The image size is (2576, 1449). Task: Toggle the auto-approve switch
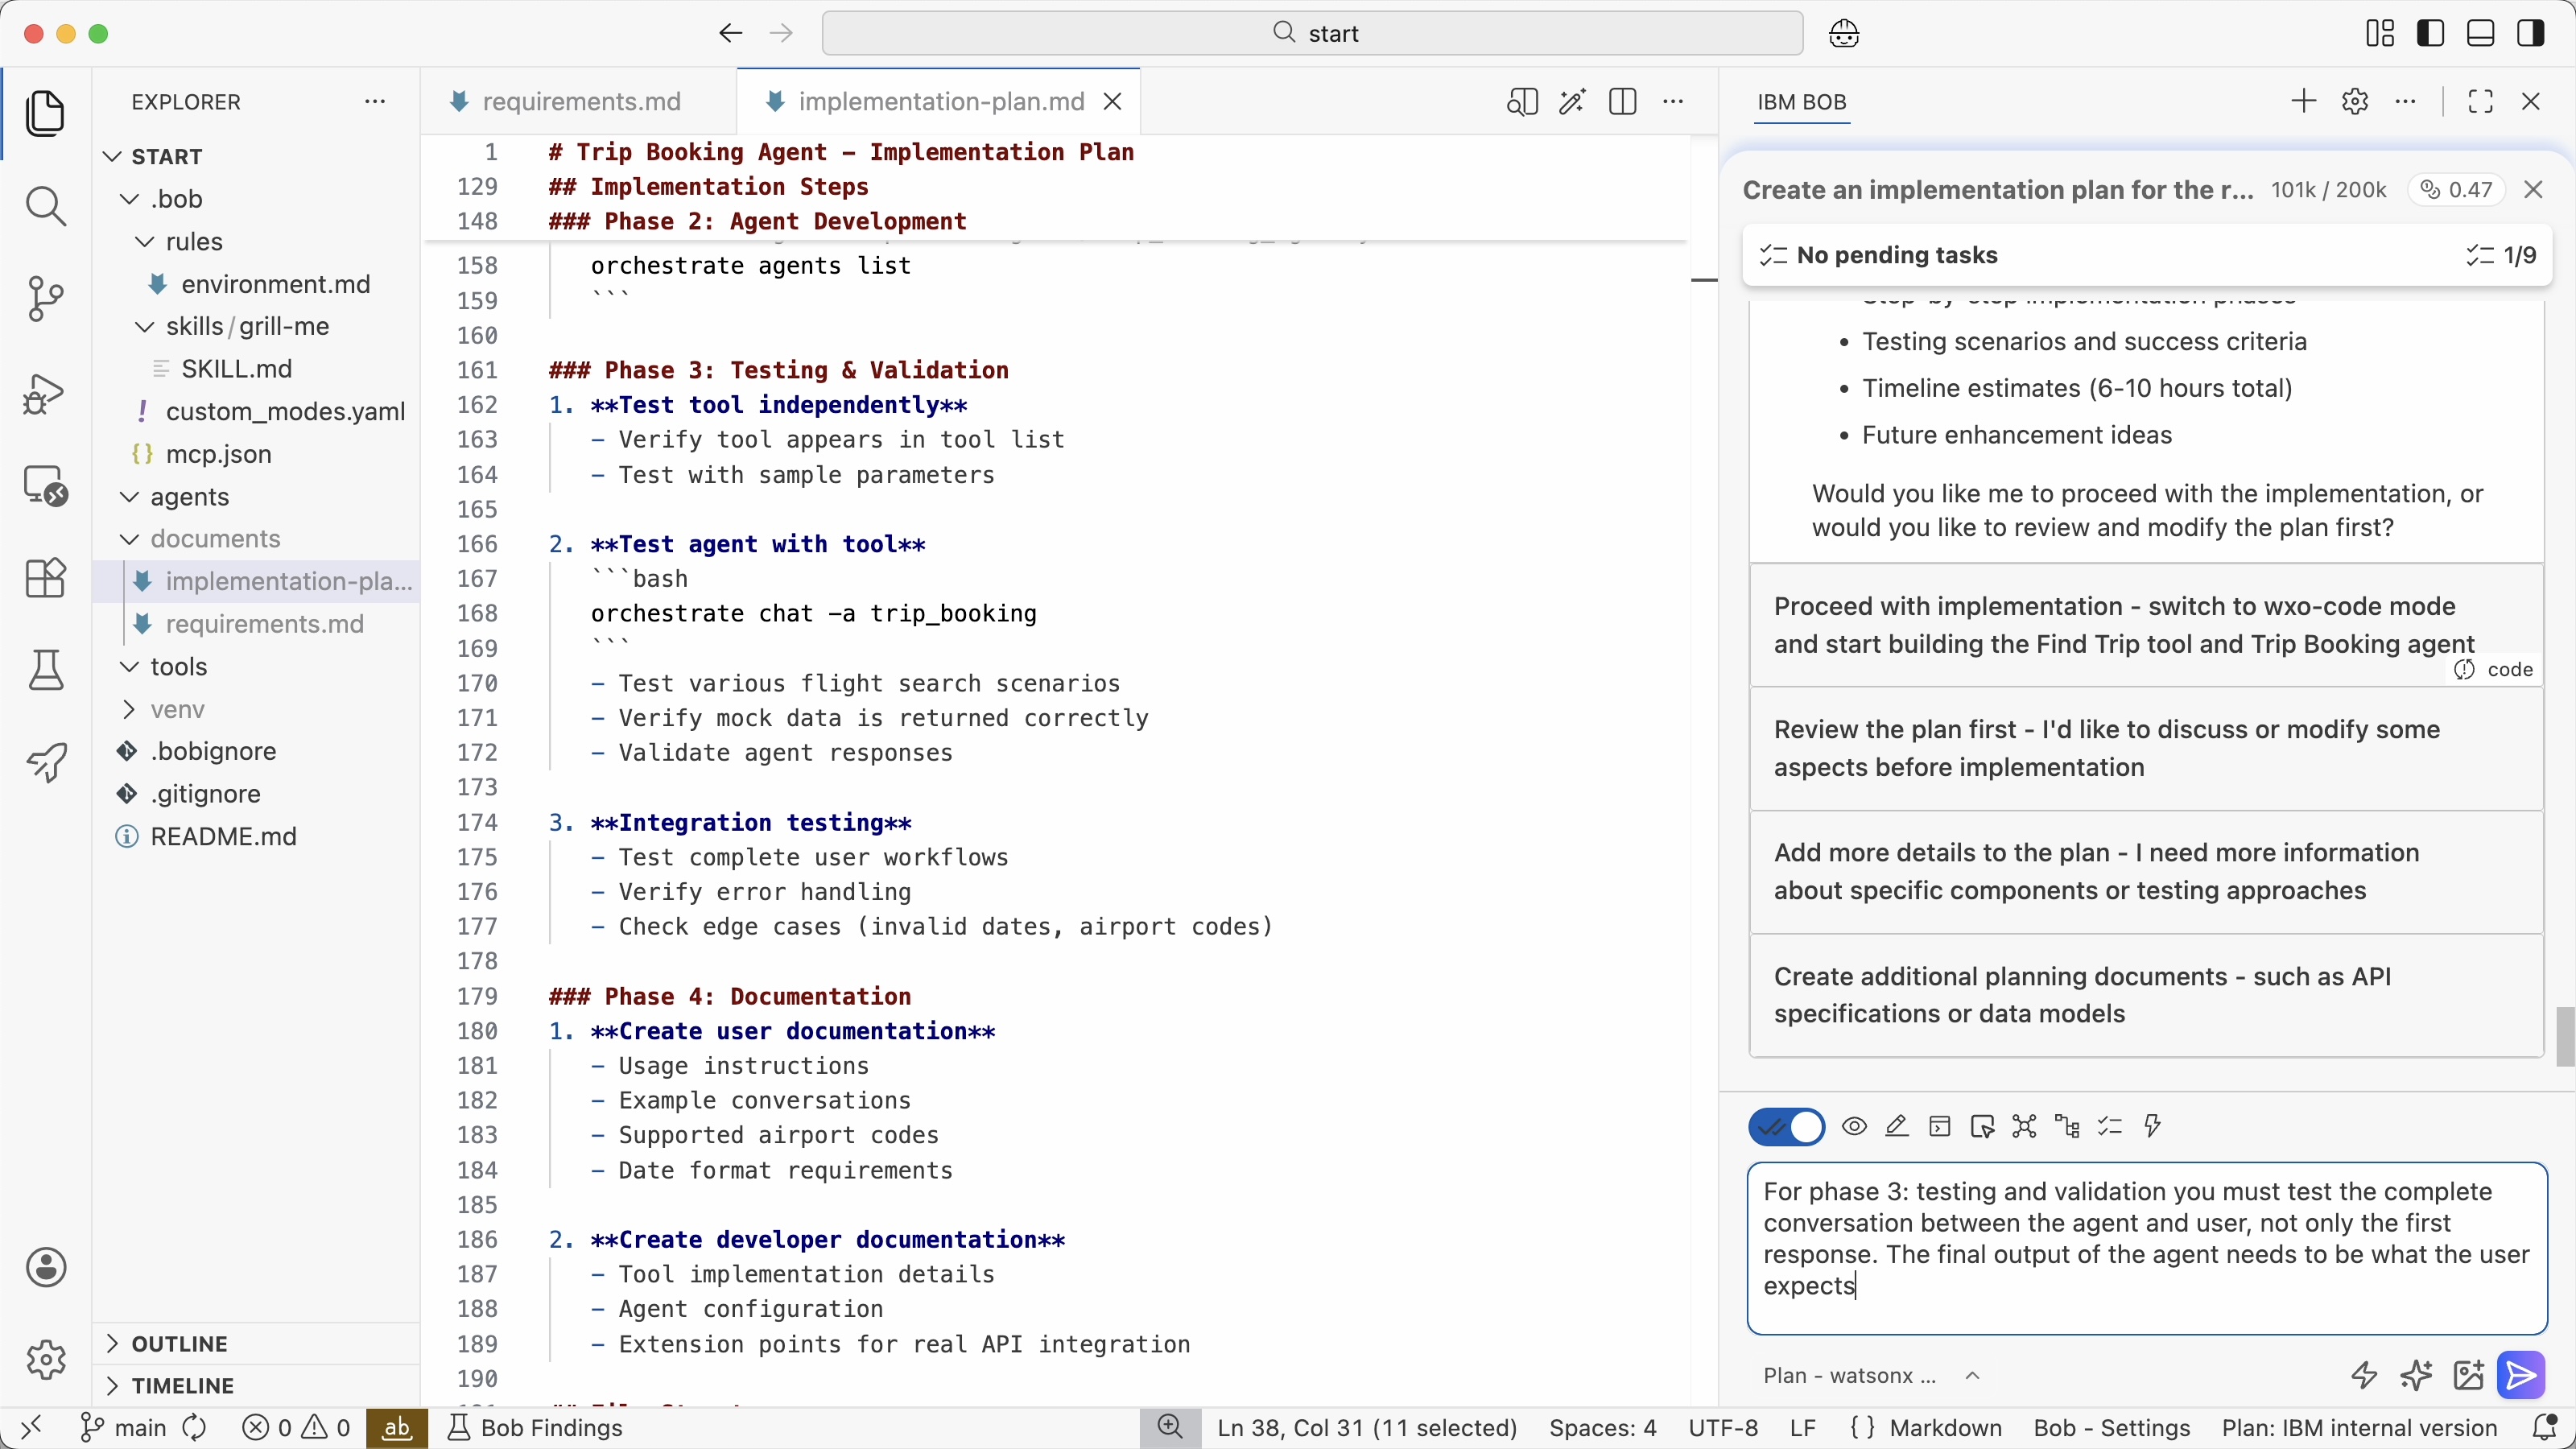coord(1786,1127)
